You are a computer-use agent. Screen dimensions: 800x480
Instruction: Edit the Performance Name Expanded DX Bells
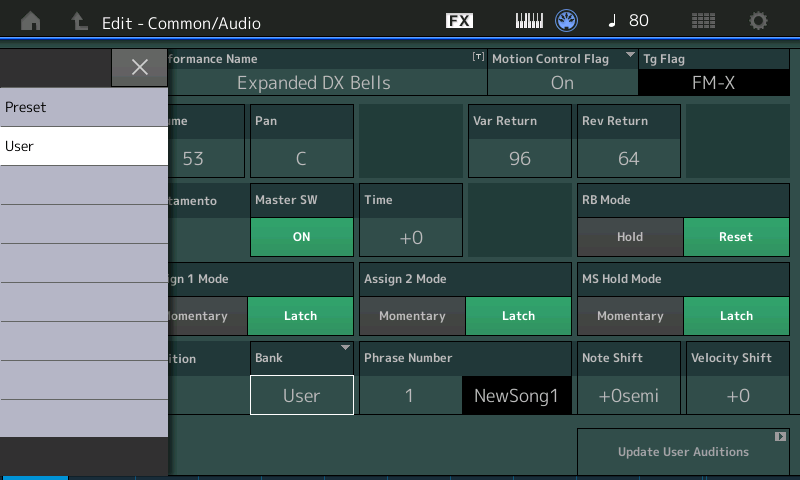(314, 82)
